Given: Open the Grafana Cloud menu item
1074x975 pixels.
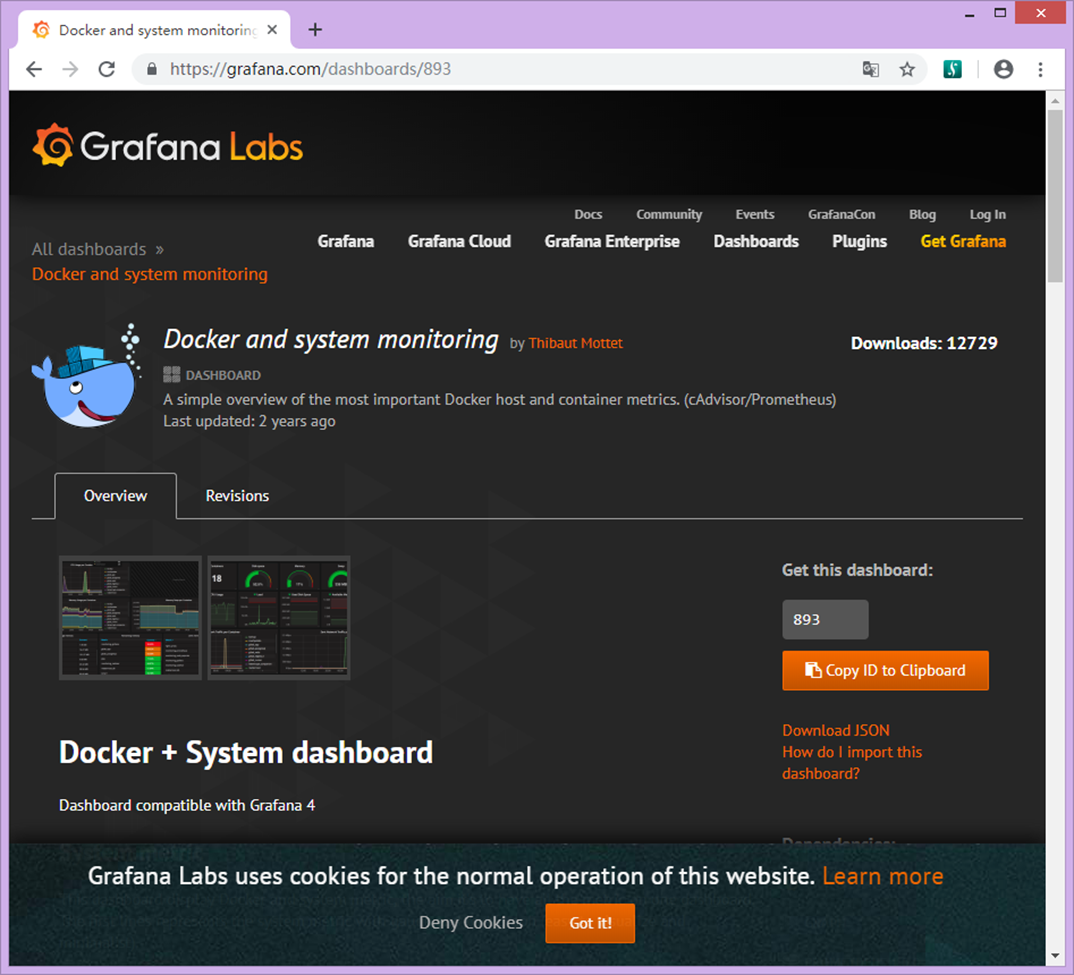Looking at the screenshot, I should pos(460,241).
